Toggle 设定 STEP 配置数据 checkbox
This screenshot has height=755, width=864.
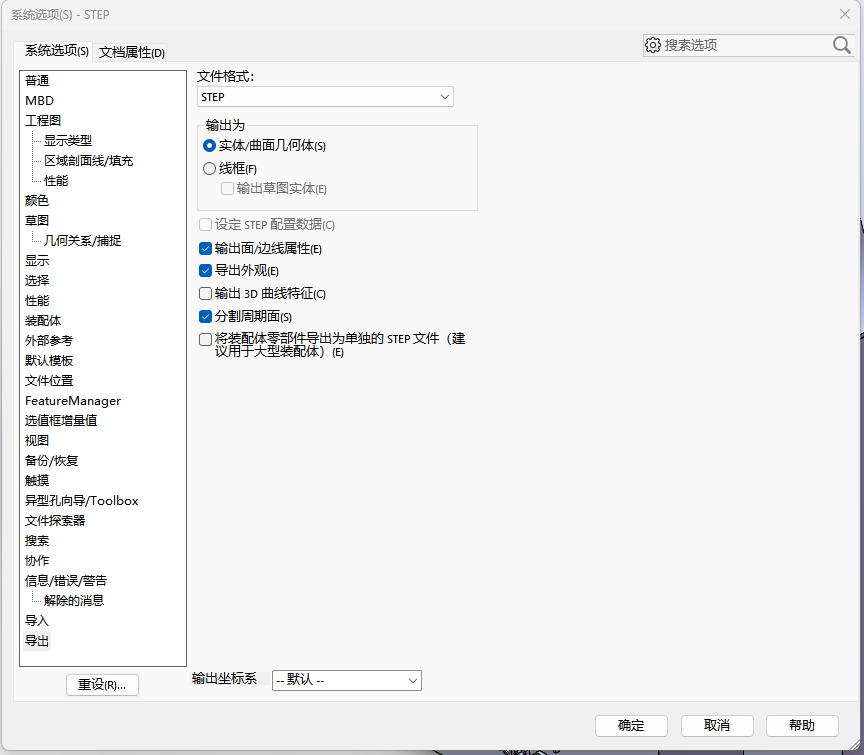point(206,225)
